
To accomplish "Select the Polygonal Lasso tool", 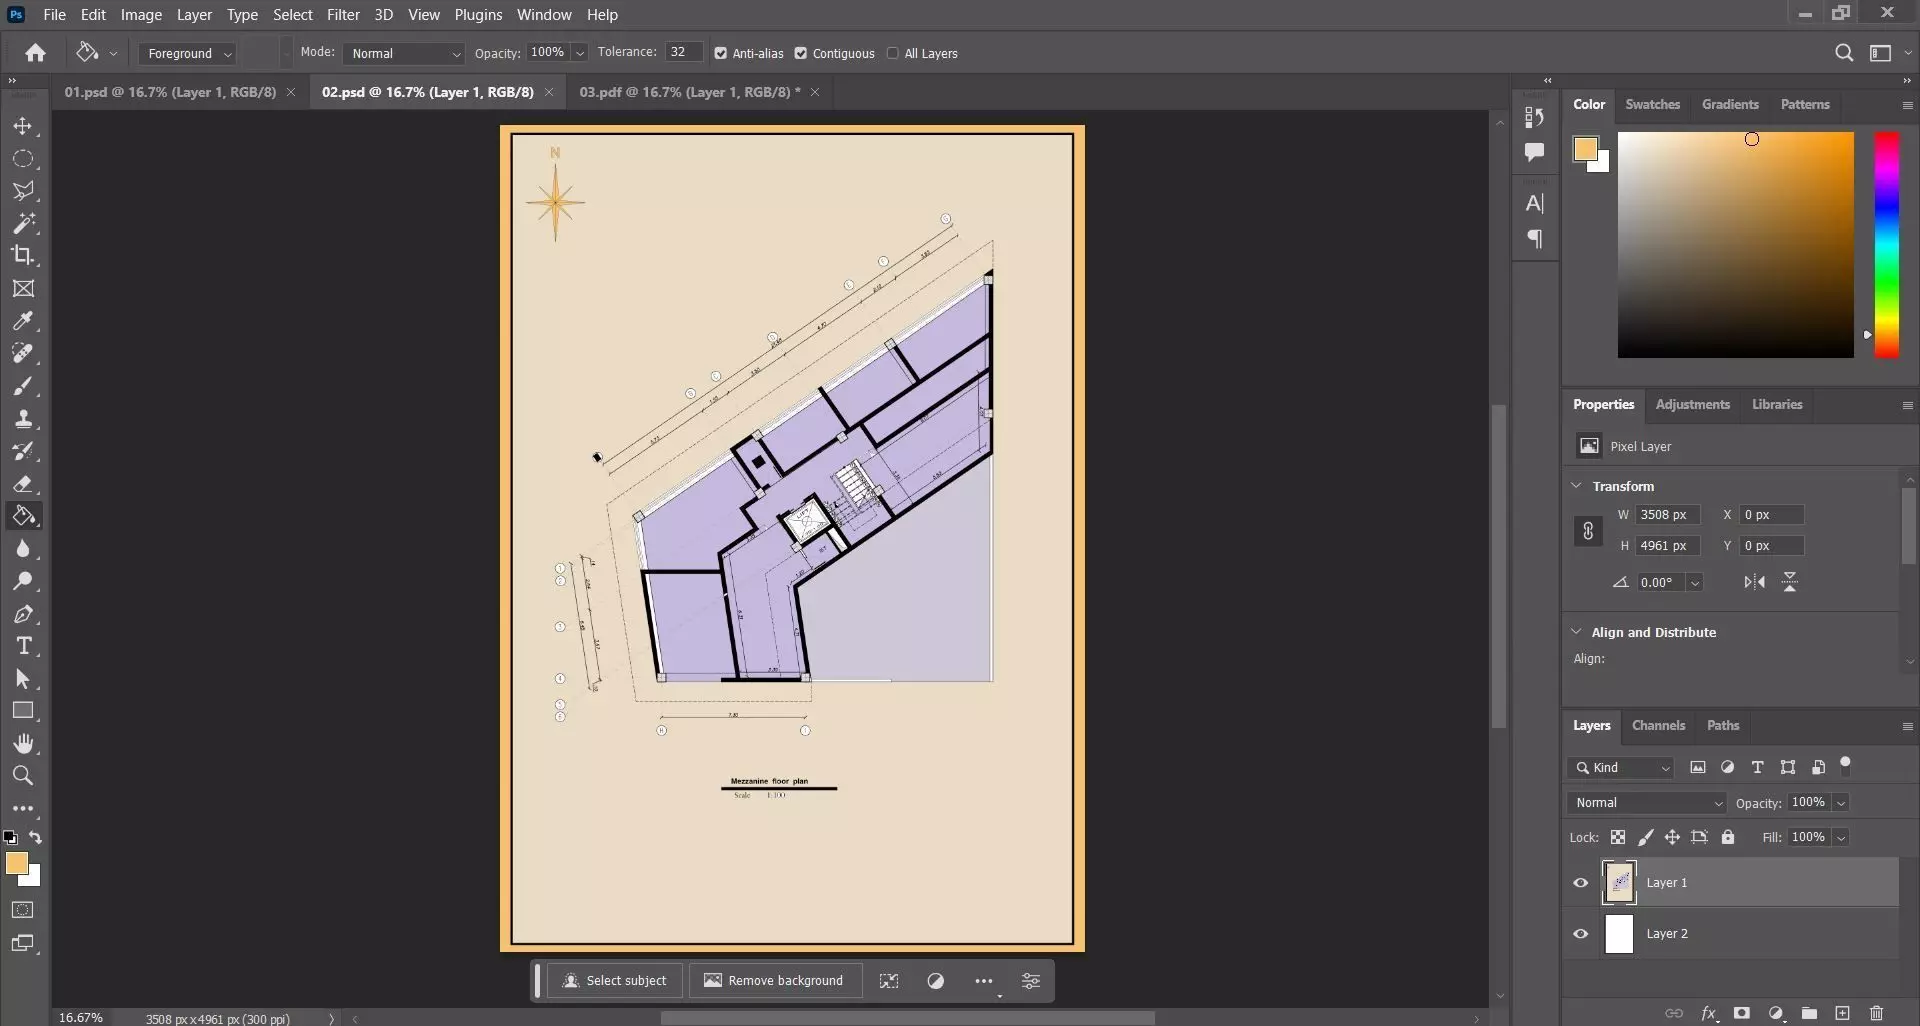I will (x=23, y=191).
